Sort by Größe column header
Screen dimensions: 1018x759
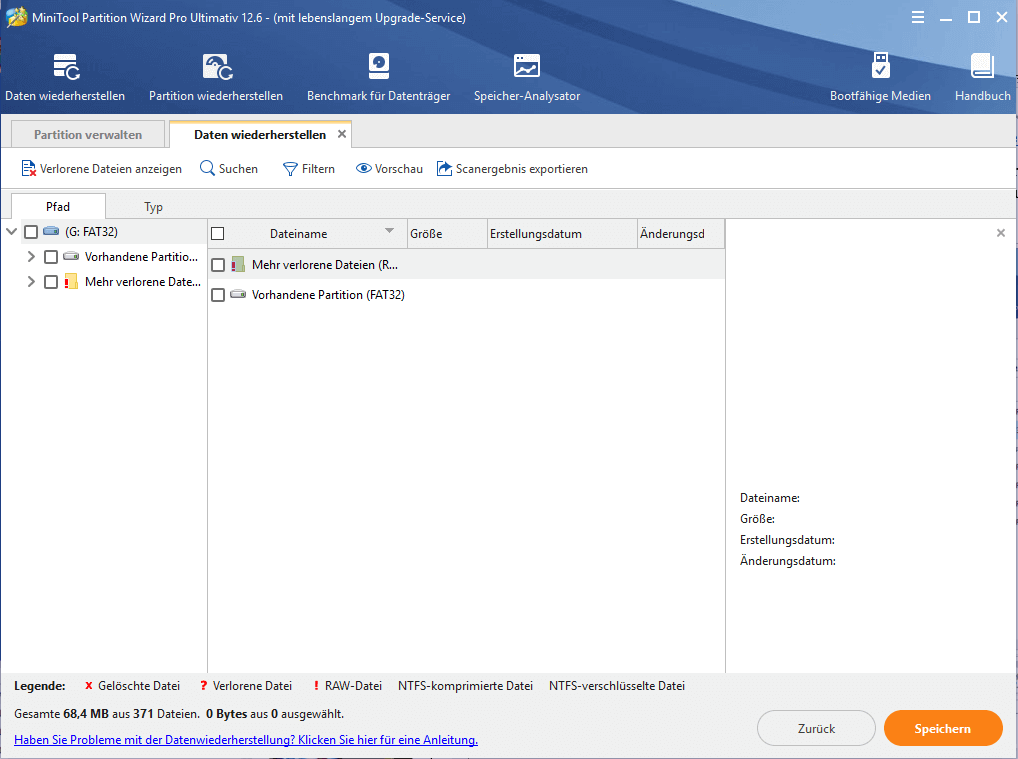(x=447, y=234)
